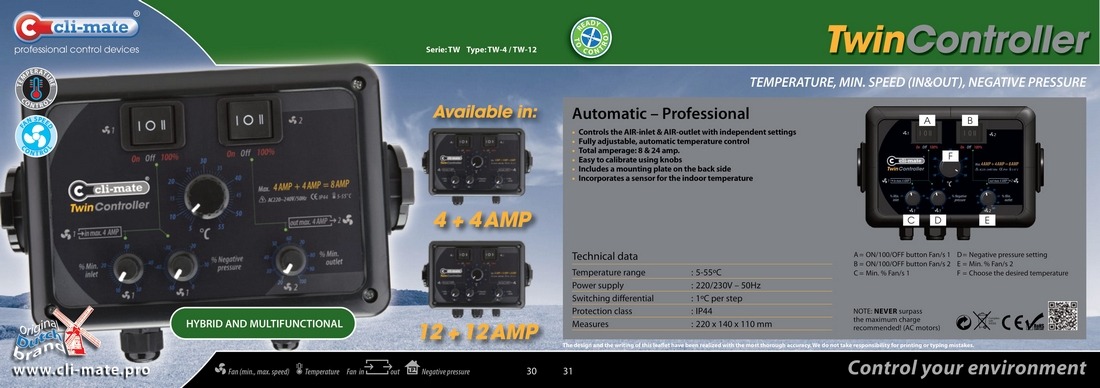
Task: Click the 'Control your environment' slogan
Action: point(967,368)
